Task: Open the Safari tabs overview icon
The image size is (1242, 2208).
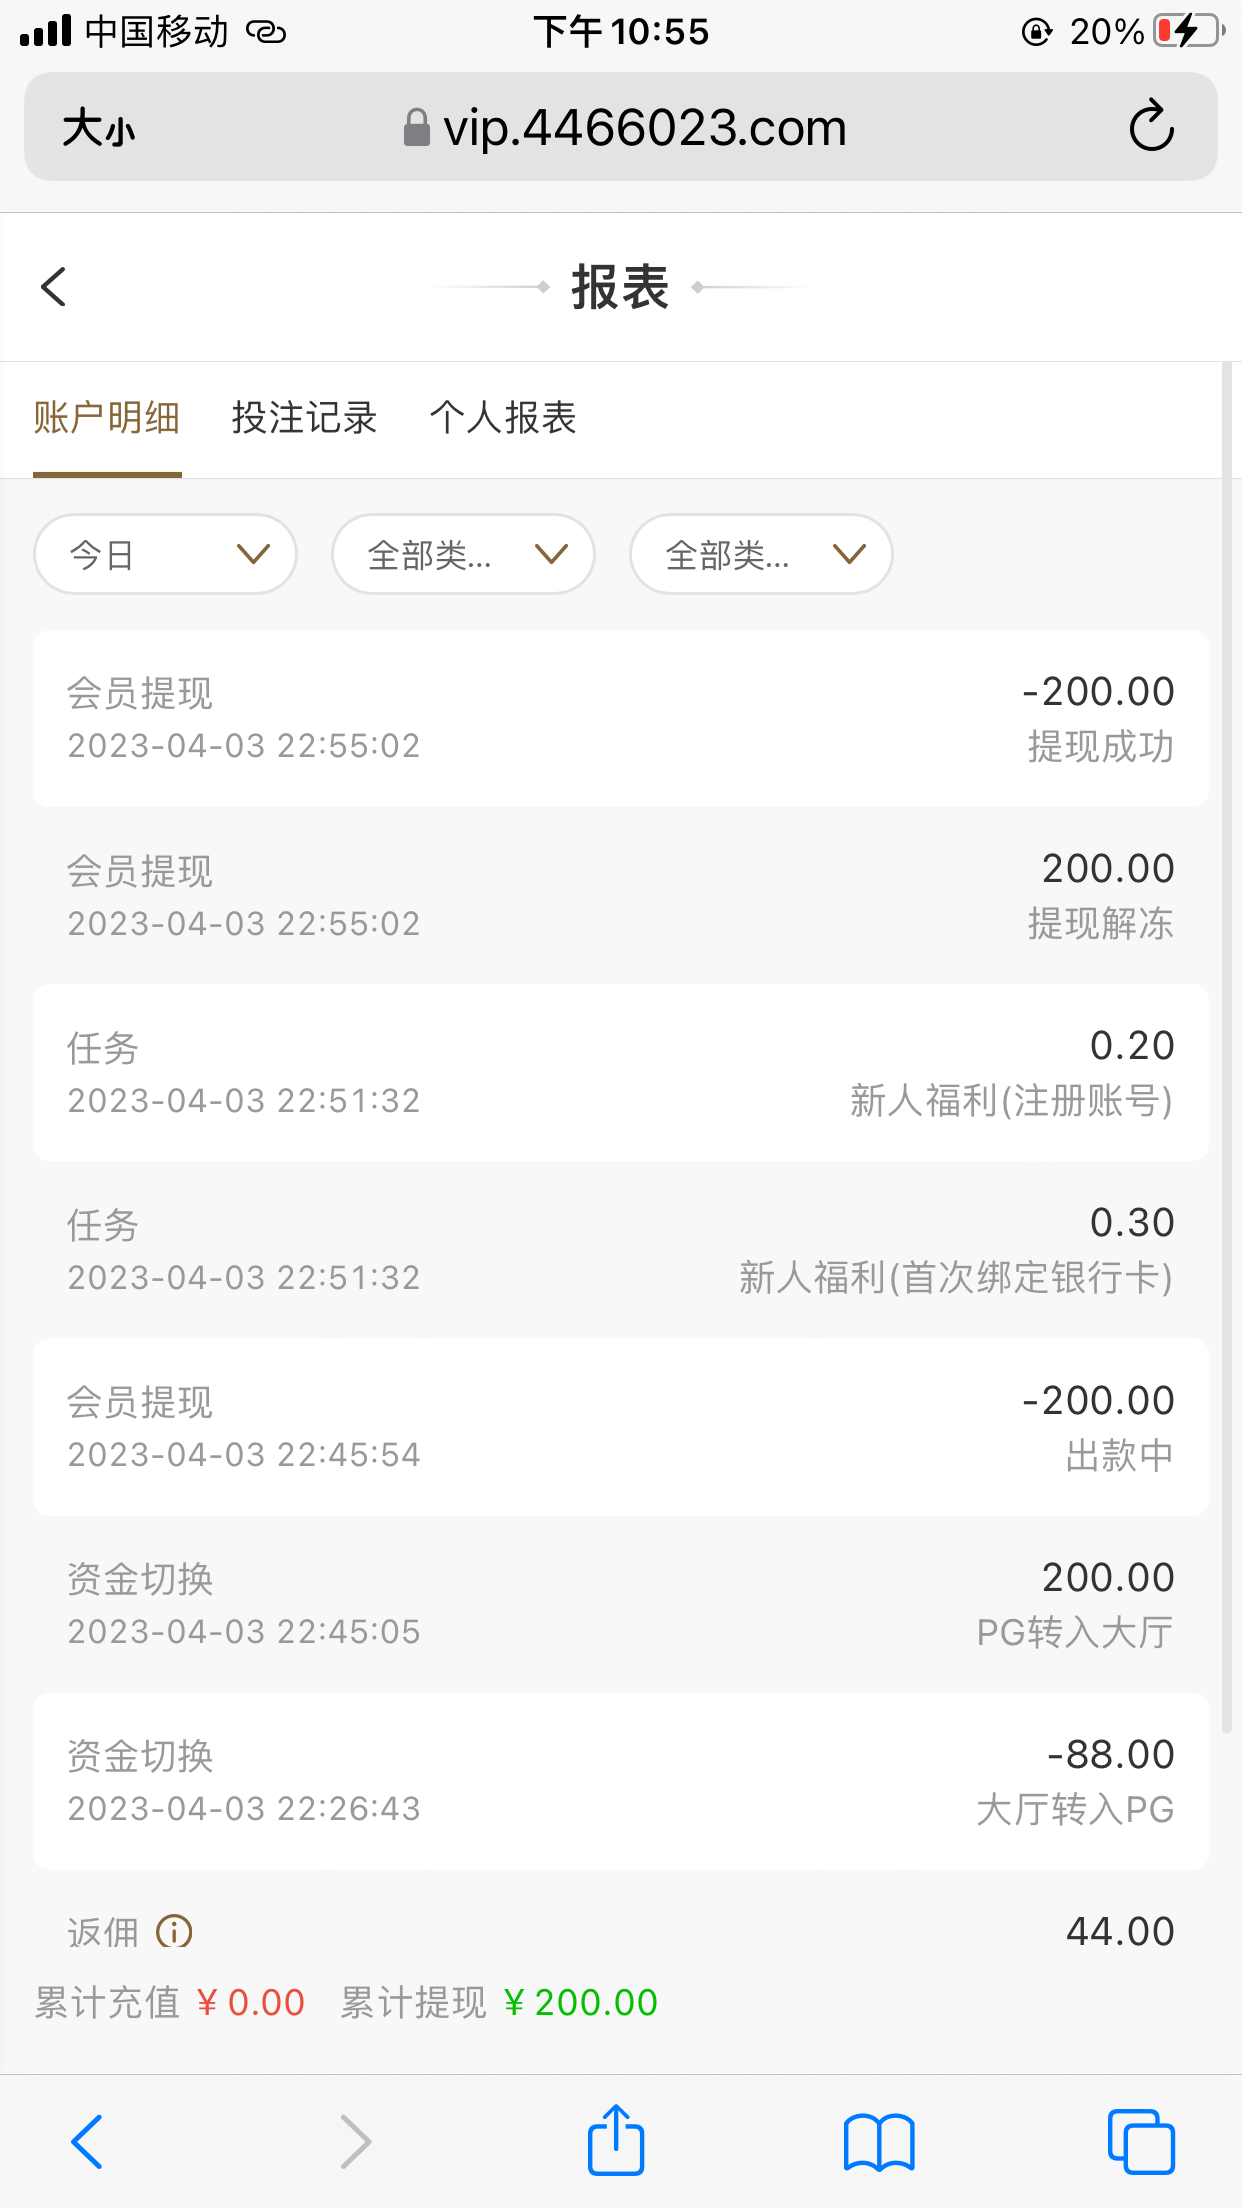Action: [1141, 2141]
